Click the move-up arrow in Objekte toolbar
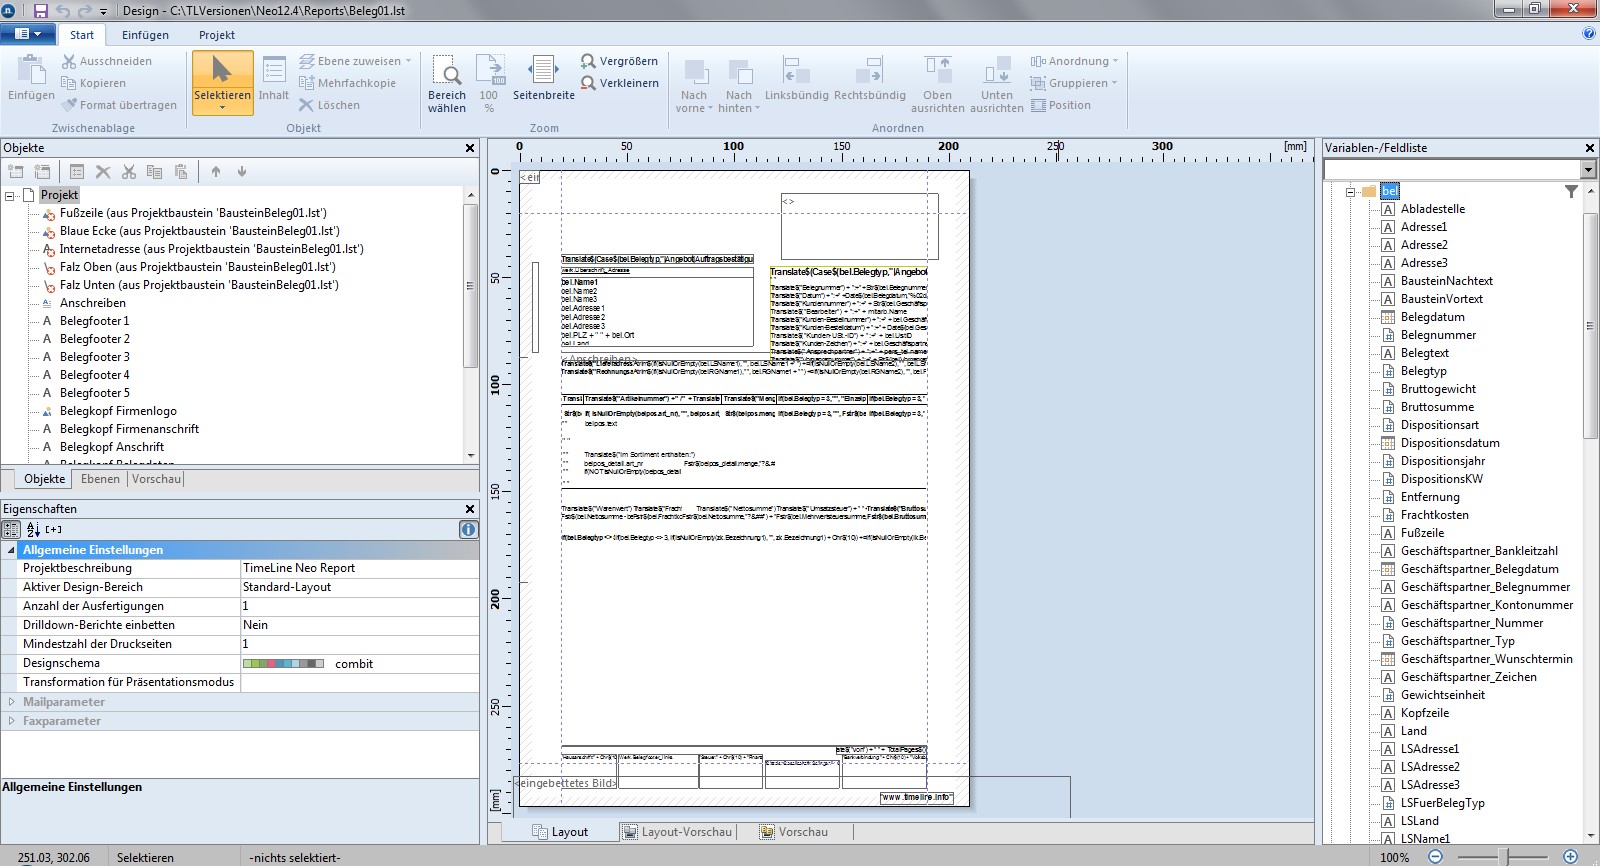The height and width of the screenshot is (866, 1600). coord(216,172)
